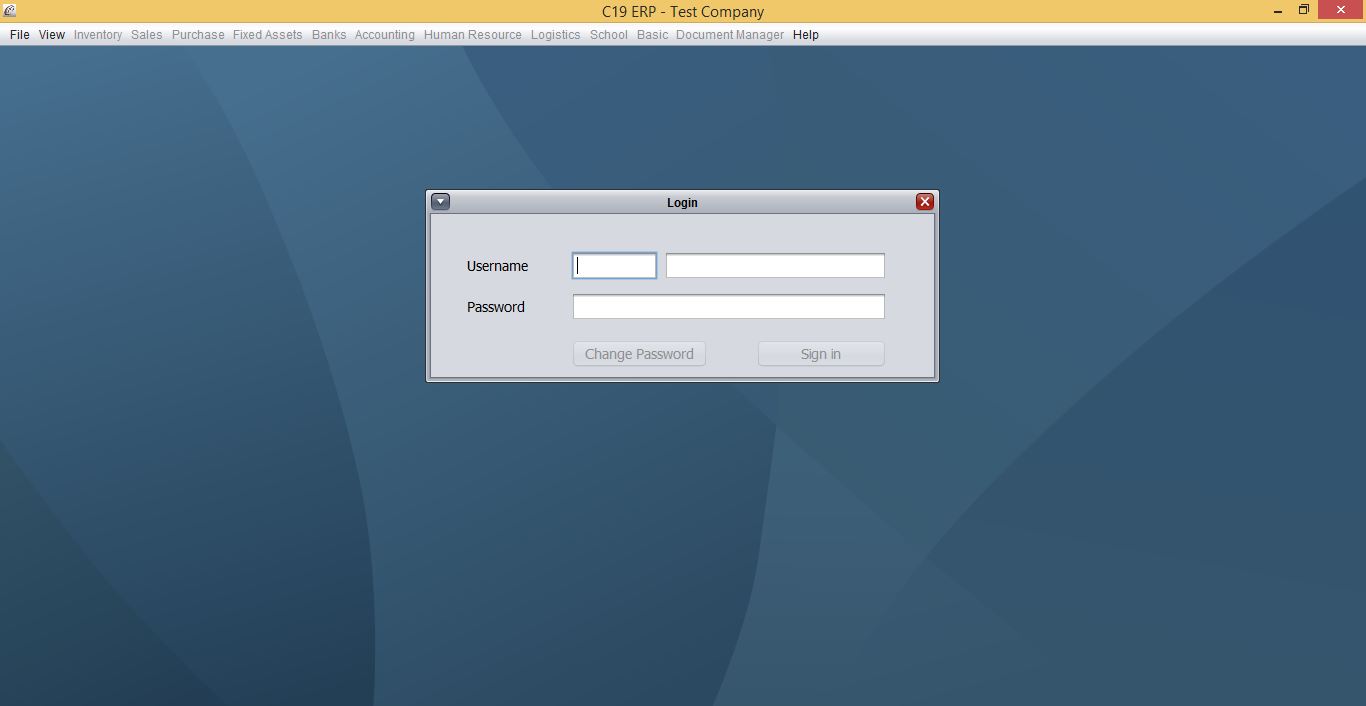This screenshot has height=706, width=1366.
Task: Open the Help menu
Action: (x=805, y=35)
